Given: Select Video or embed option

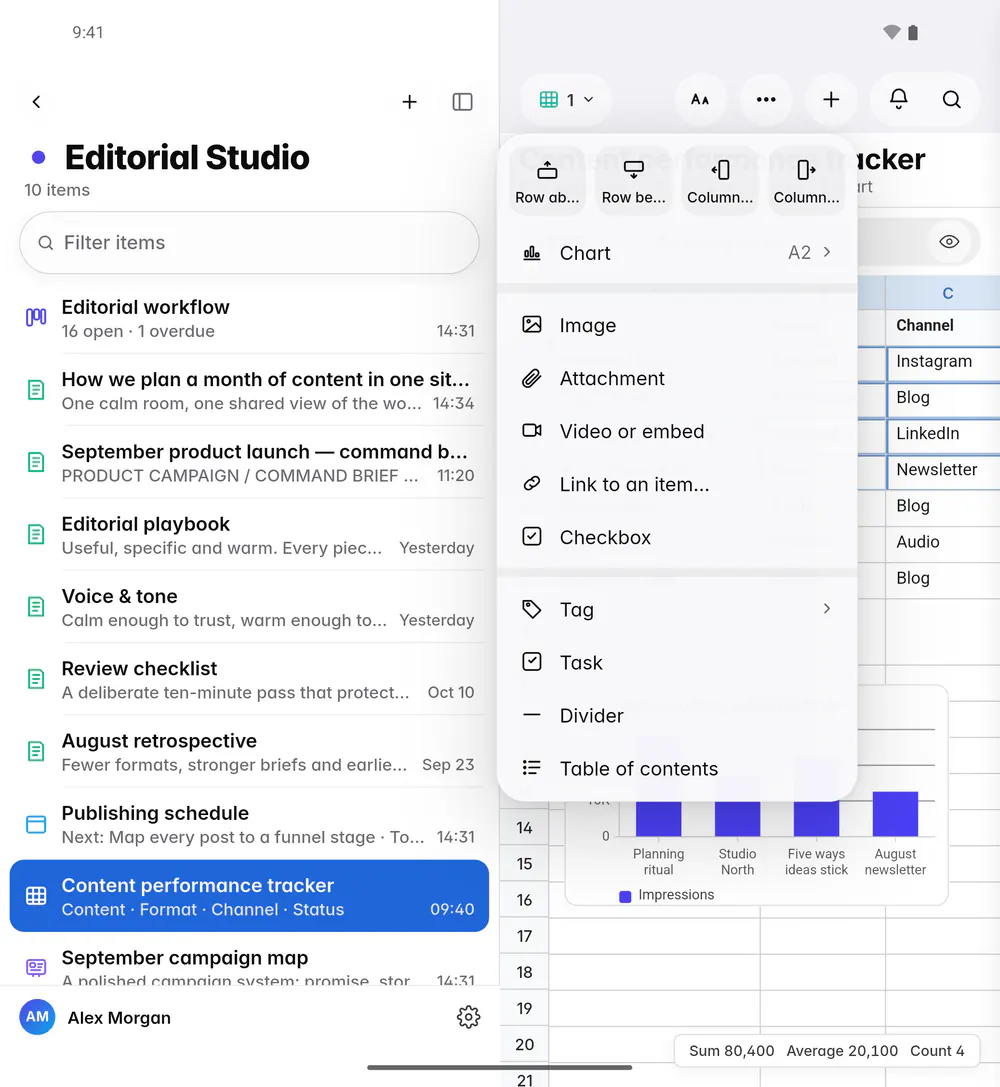Looking at the screenshot, I should [677, 431].
